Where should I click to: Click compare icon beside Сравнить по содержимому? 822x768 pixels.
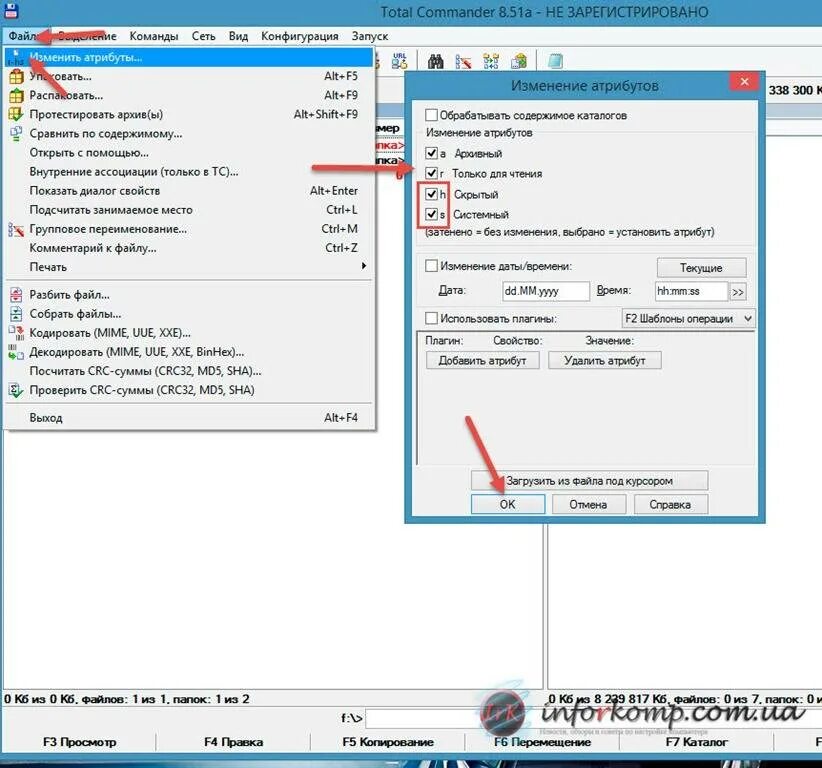coord(16,134)
